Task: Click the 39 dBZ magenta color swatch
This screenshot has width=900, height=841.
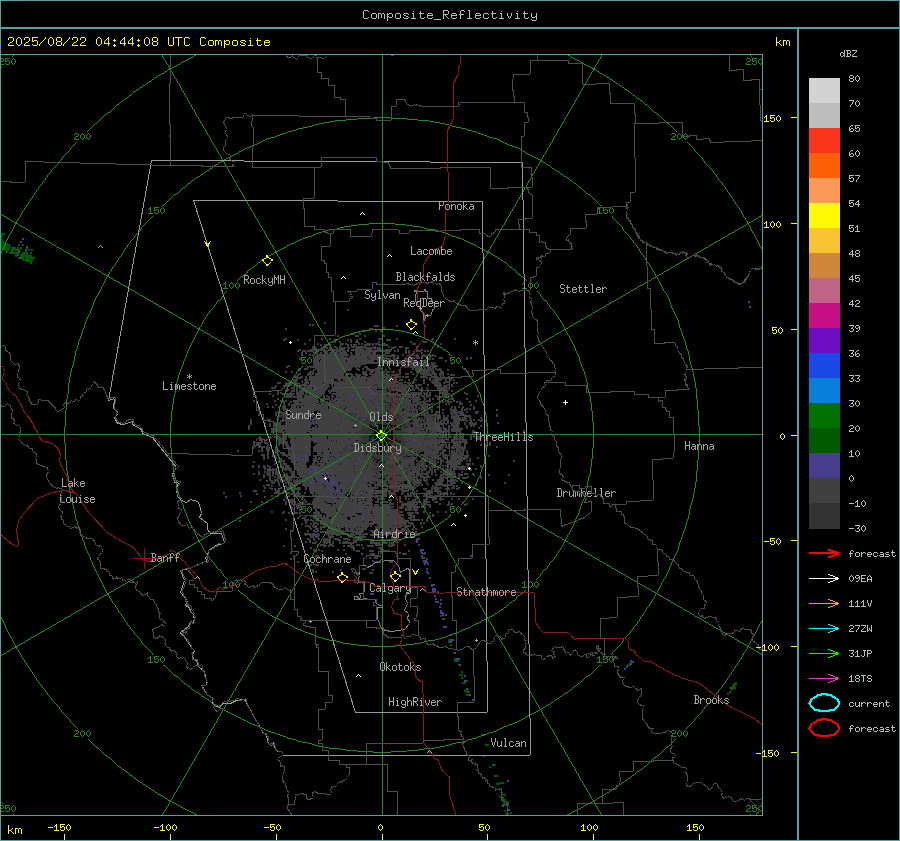Action: pyautogui.click(x=824, y=316)
